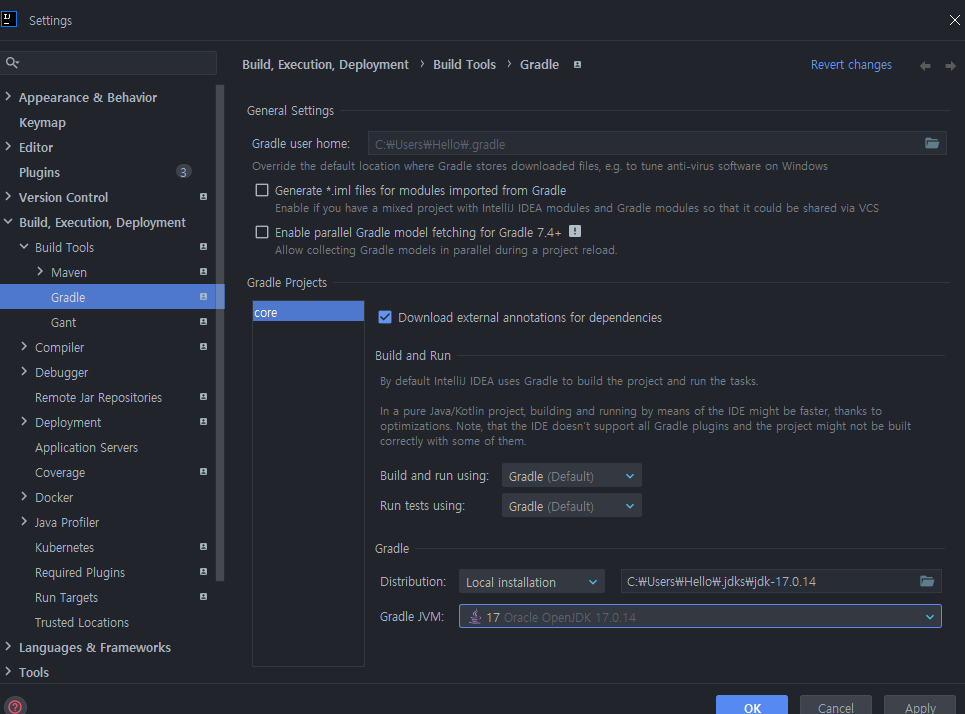Browse for Gradle distribution folder
The width and height of the screenshot is (965, 714).
[927, 581]
